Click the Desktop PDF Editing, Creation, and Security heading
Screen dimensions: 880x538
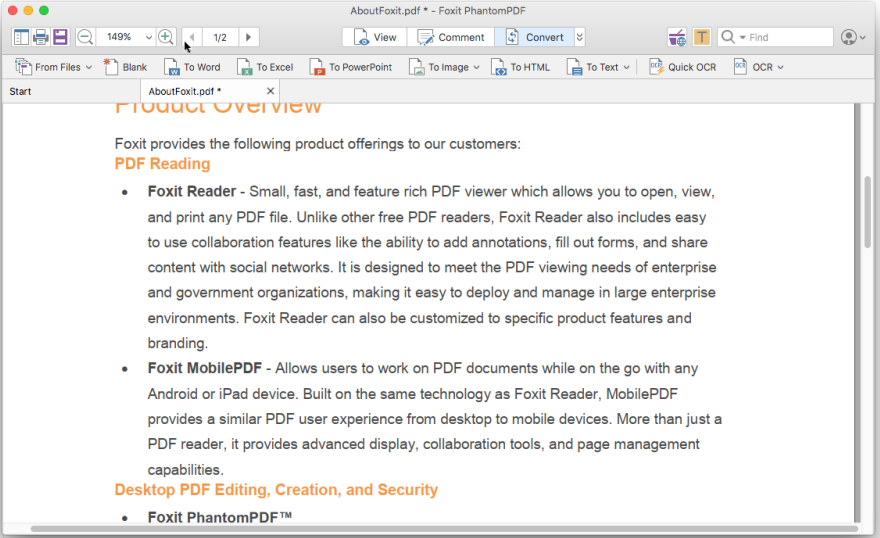tap(276, 490)
